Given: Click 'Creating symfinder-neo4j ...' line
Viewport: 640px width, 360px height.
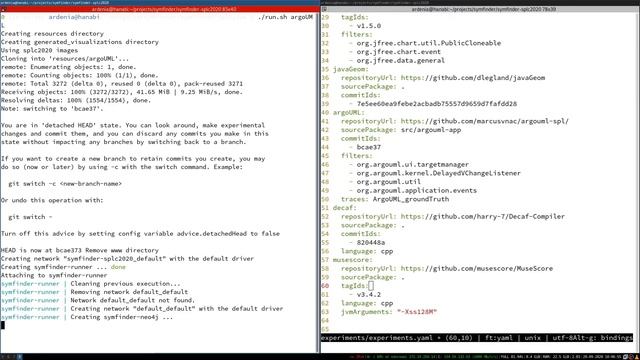Looking at the screenshot, I should pos(122,317).
